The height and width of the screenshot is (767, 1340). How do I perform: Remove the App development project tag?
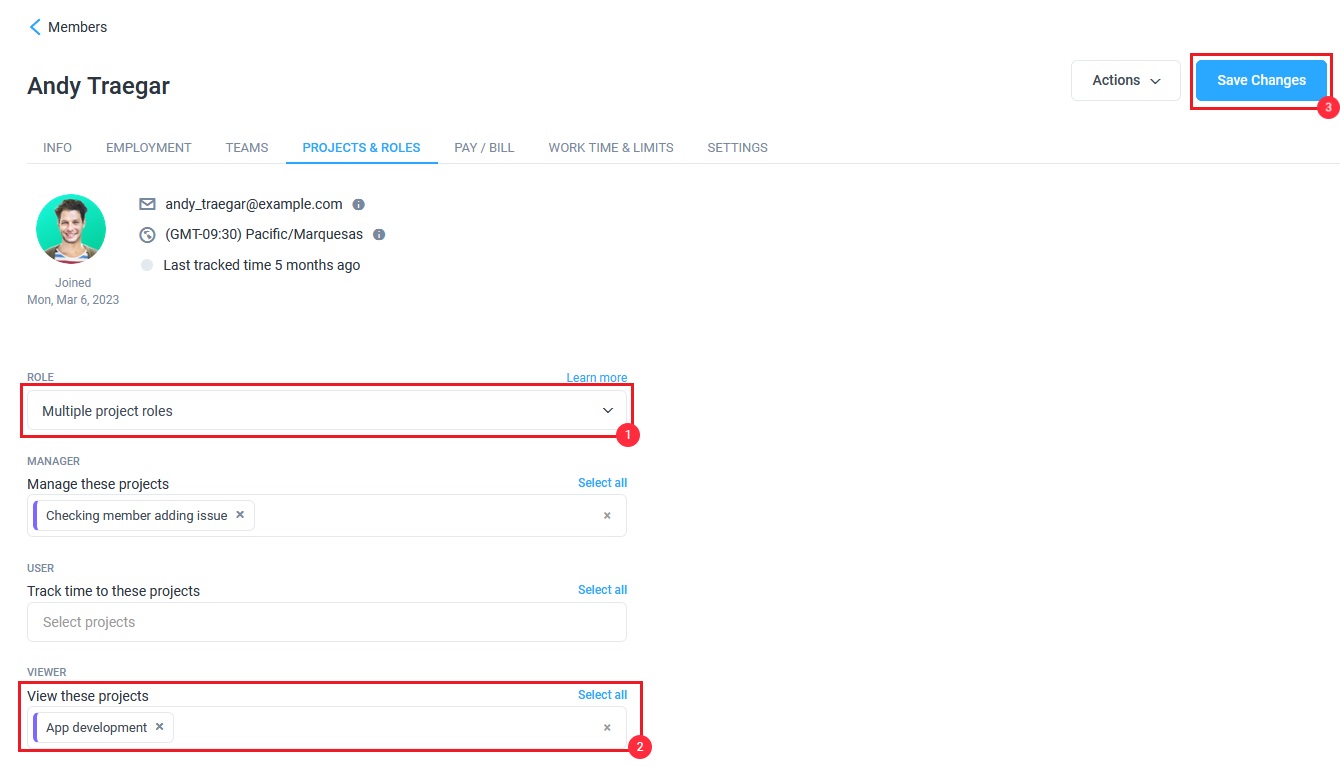click(159, 728)
